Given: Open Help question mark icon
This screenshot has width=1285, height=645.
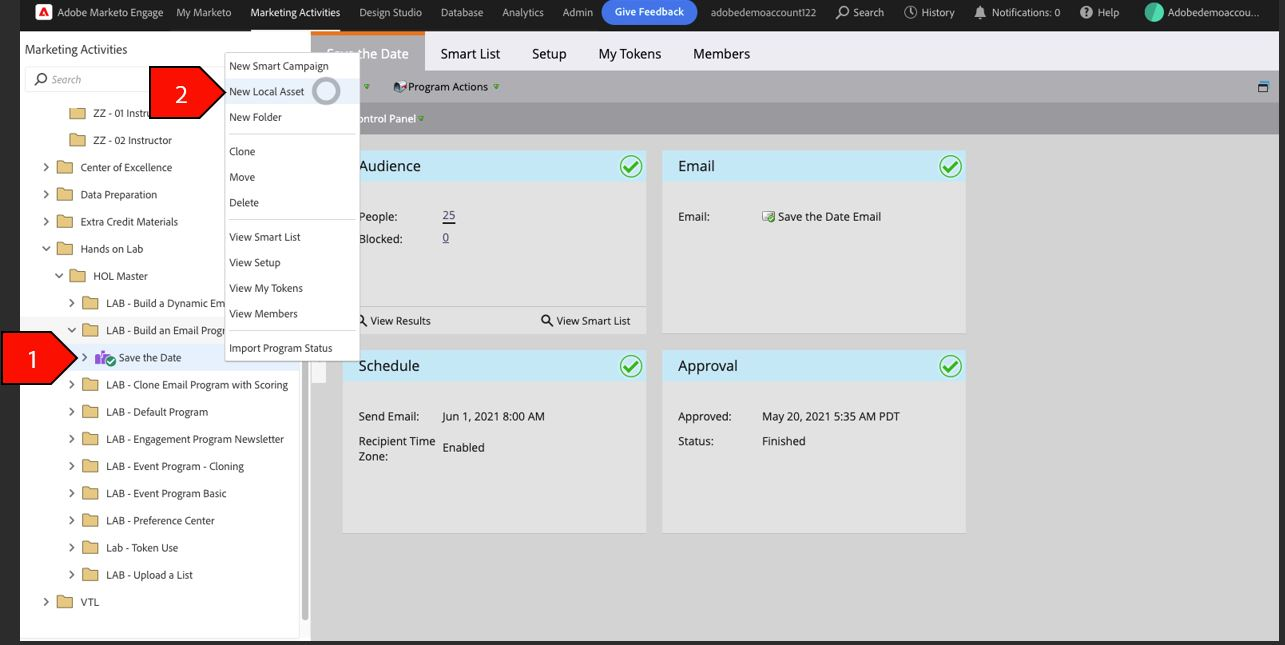Looking at the screenshot, I should pyautogui.click(x=1086, y=13).
